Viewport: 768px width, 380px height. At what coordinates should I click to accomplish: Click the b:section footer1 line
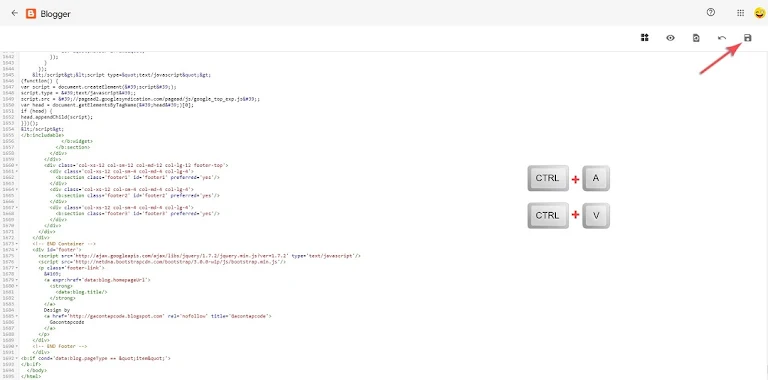(137, 177)
